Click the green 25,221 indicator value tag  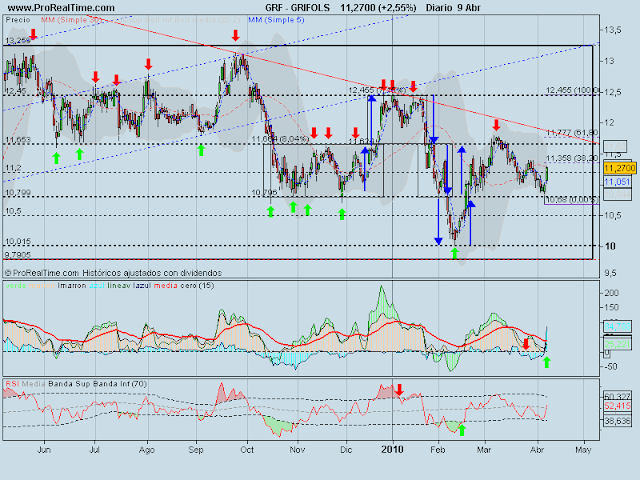coord(617,344)
